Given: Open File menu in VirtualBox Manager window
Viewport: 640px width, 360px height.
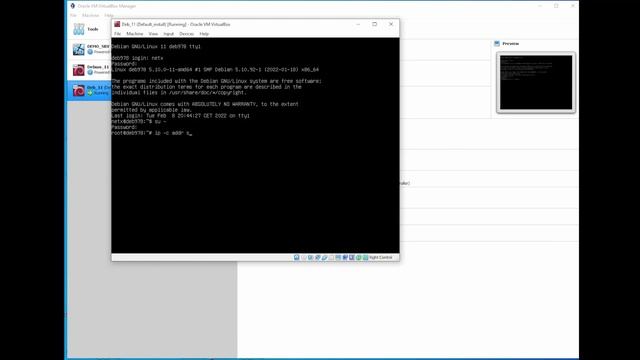Looking at the screenshot, I should pyautogui.click(x=73, y=16).
